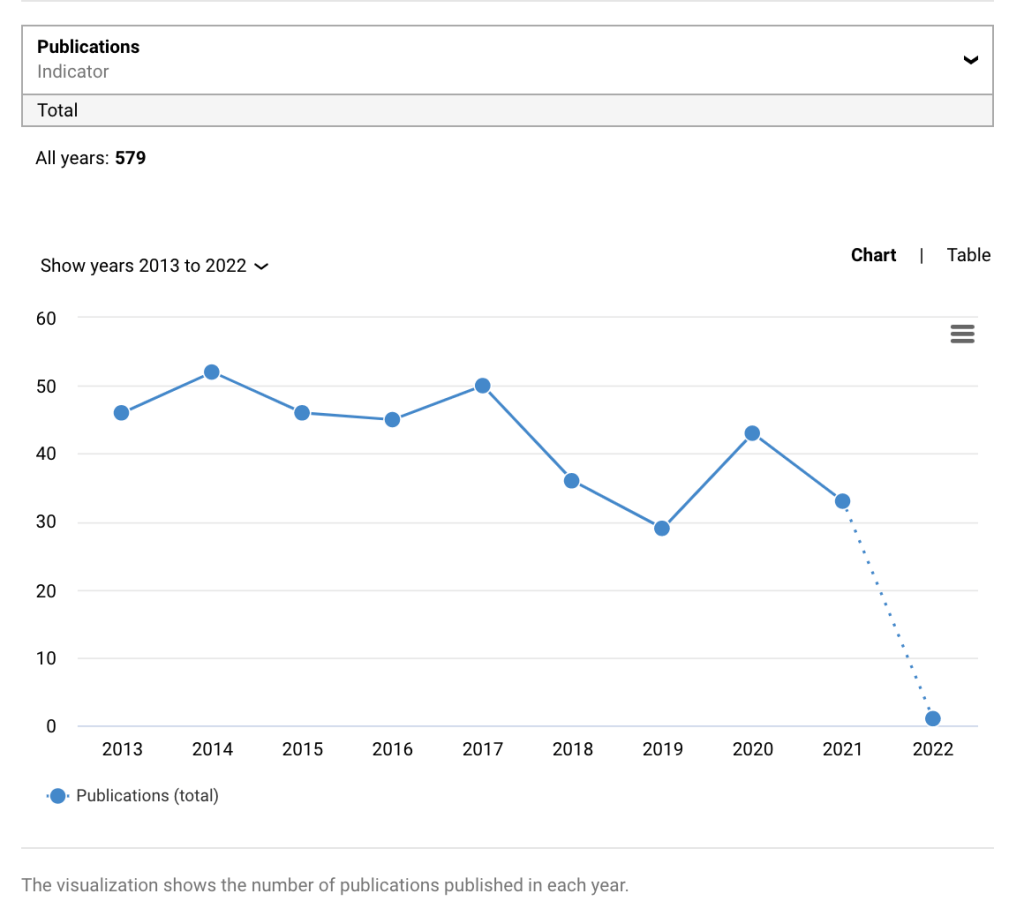The image size is (1024, 916).
Task: Click the 2022 data point near zero
Action: coord(933,719)
